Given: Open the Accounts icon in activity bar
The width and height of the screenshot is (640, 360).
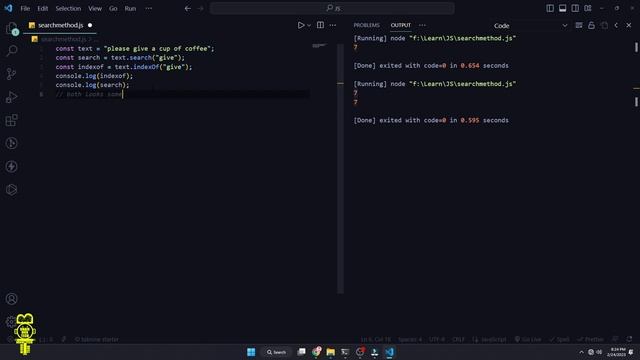Looking at the screenshot, I should click(12, 299).
